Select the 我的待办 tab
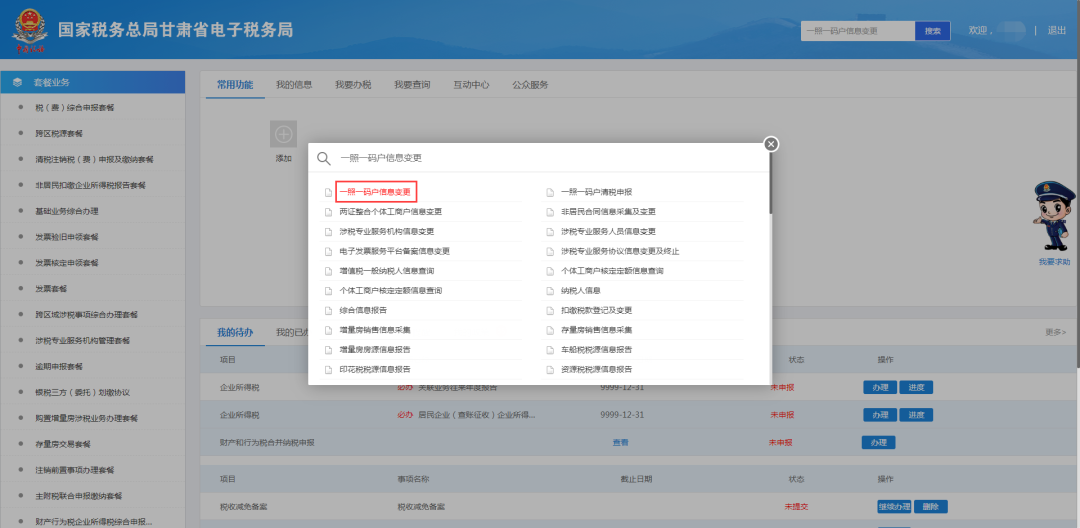This screenshot has width=1080, height=528. pyautogui.click(x=235, y=332)
